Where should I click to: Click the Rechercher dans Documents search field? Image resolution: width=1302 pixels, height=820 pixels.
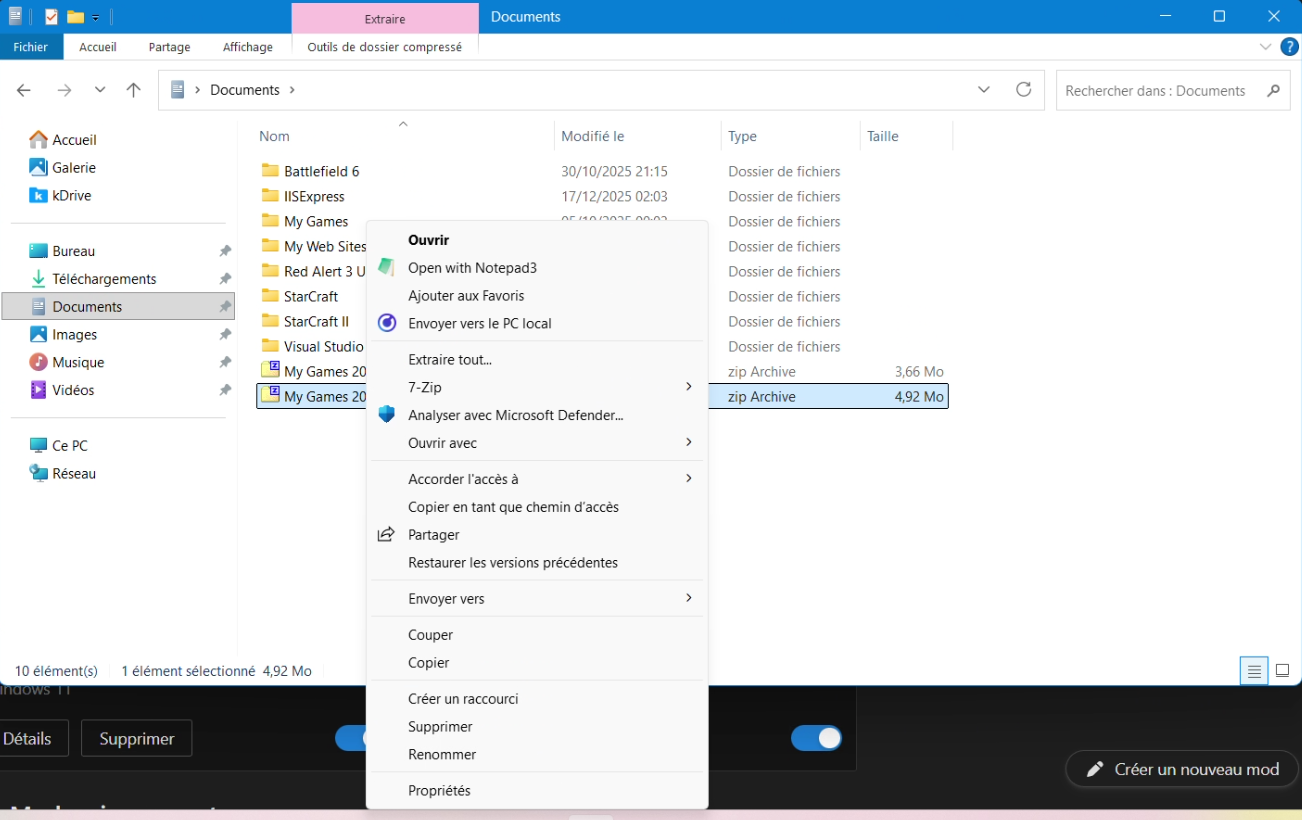(1155, 90)
